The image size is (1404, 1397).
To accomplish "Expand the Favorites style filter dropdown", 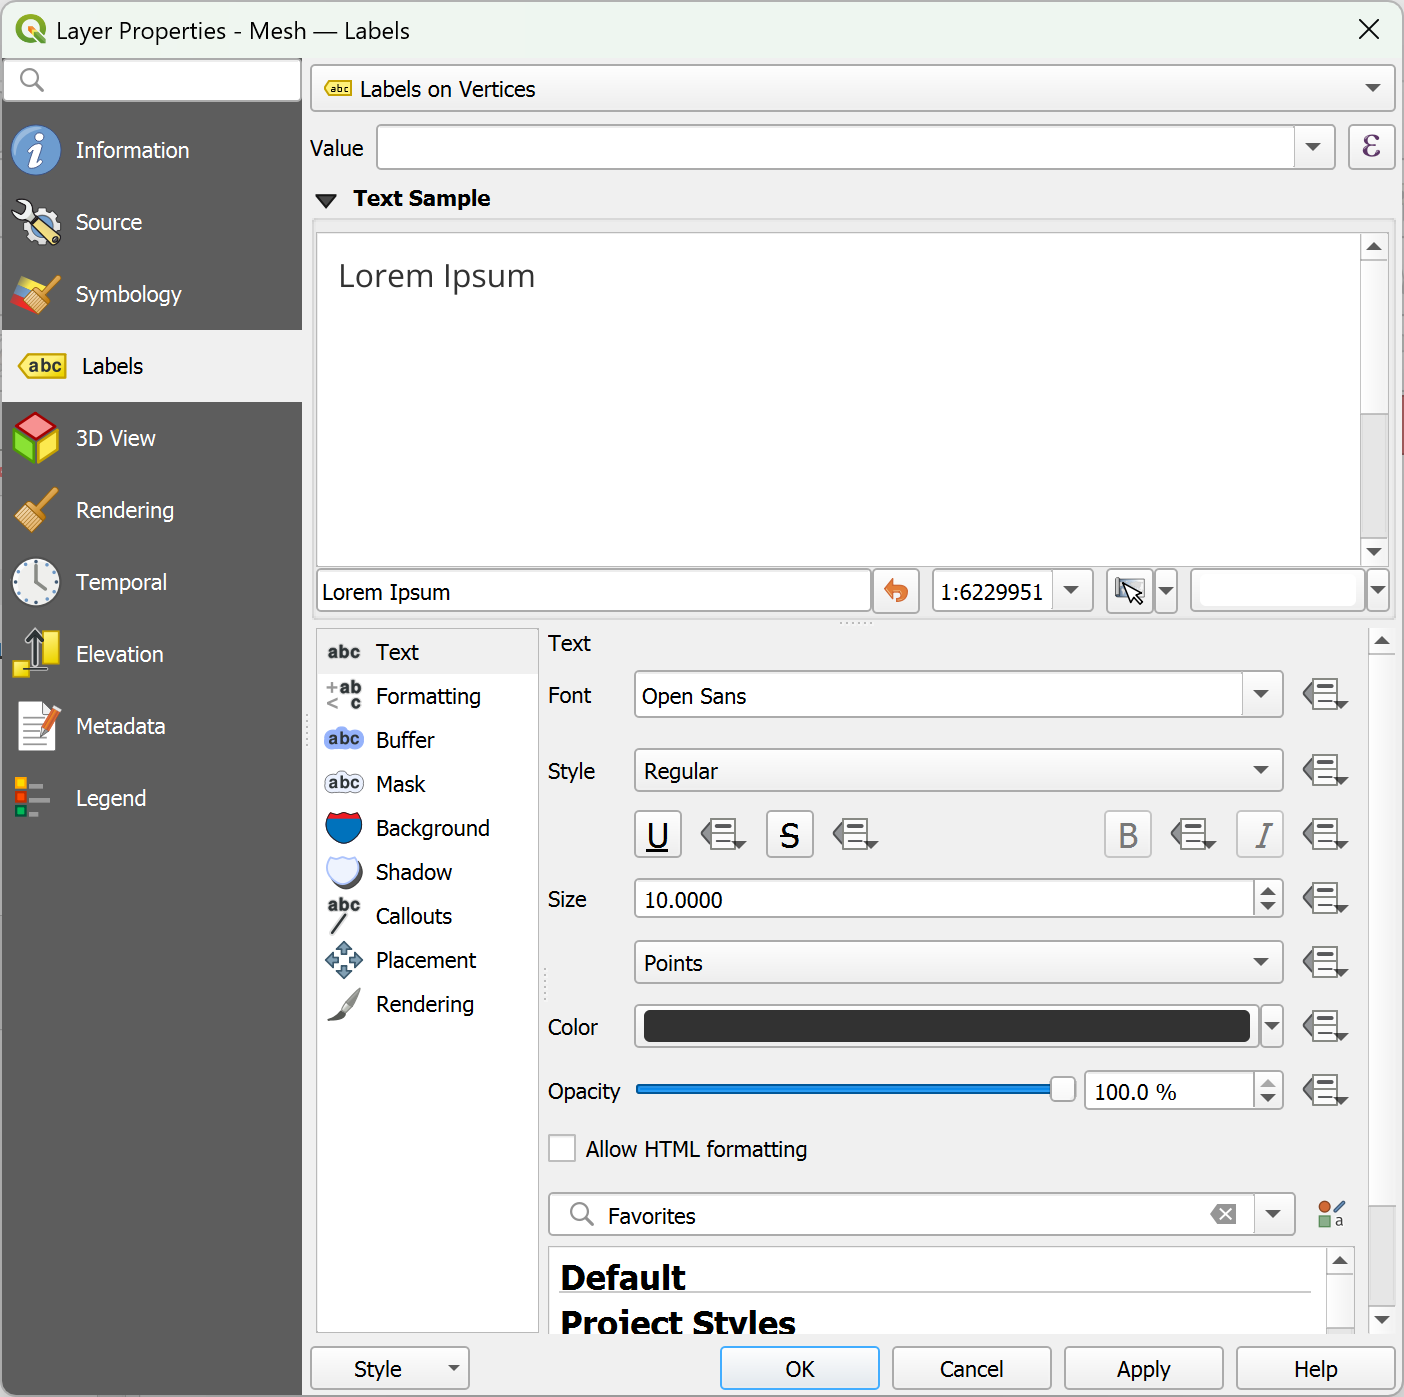I will coord(1274,1214).
